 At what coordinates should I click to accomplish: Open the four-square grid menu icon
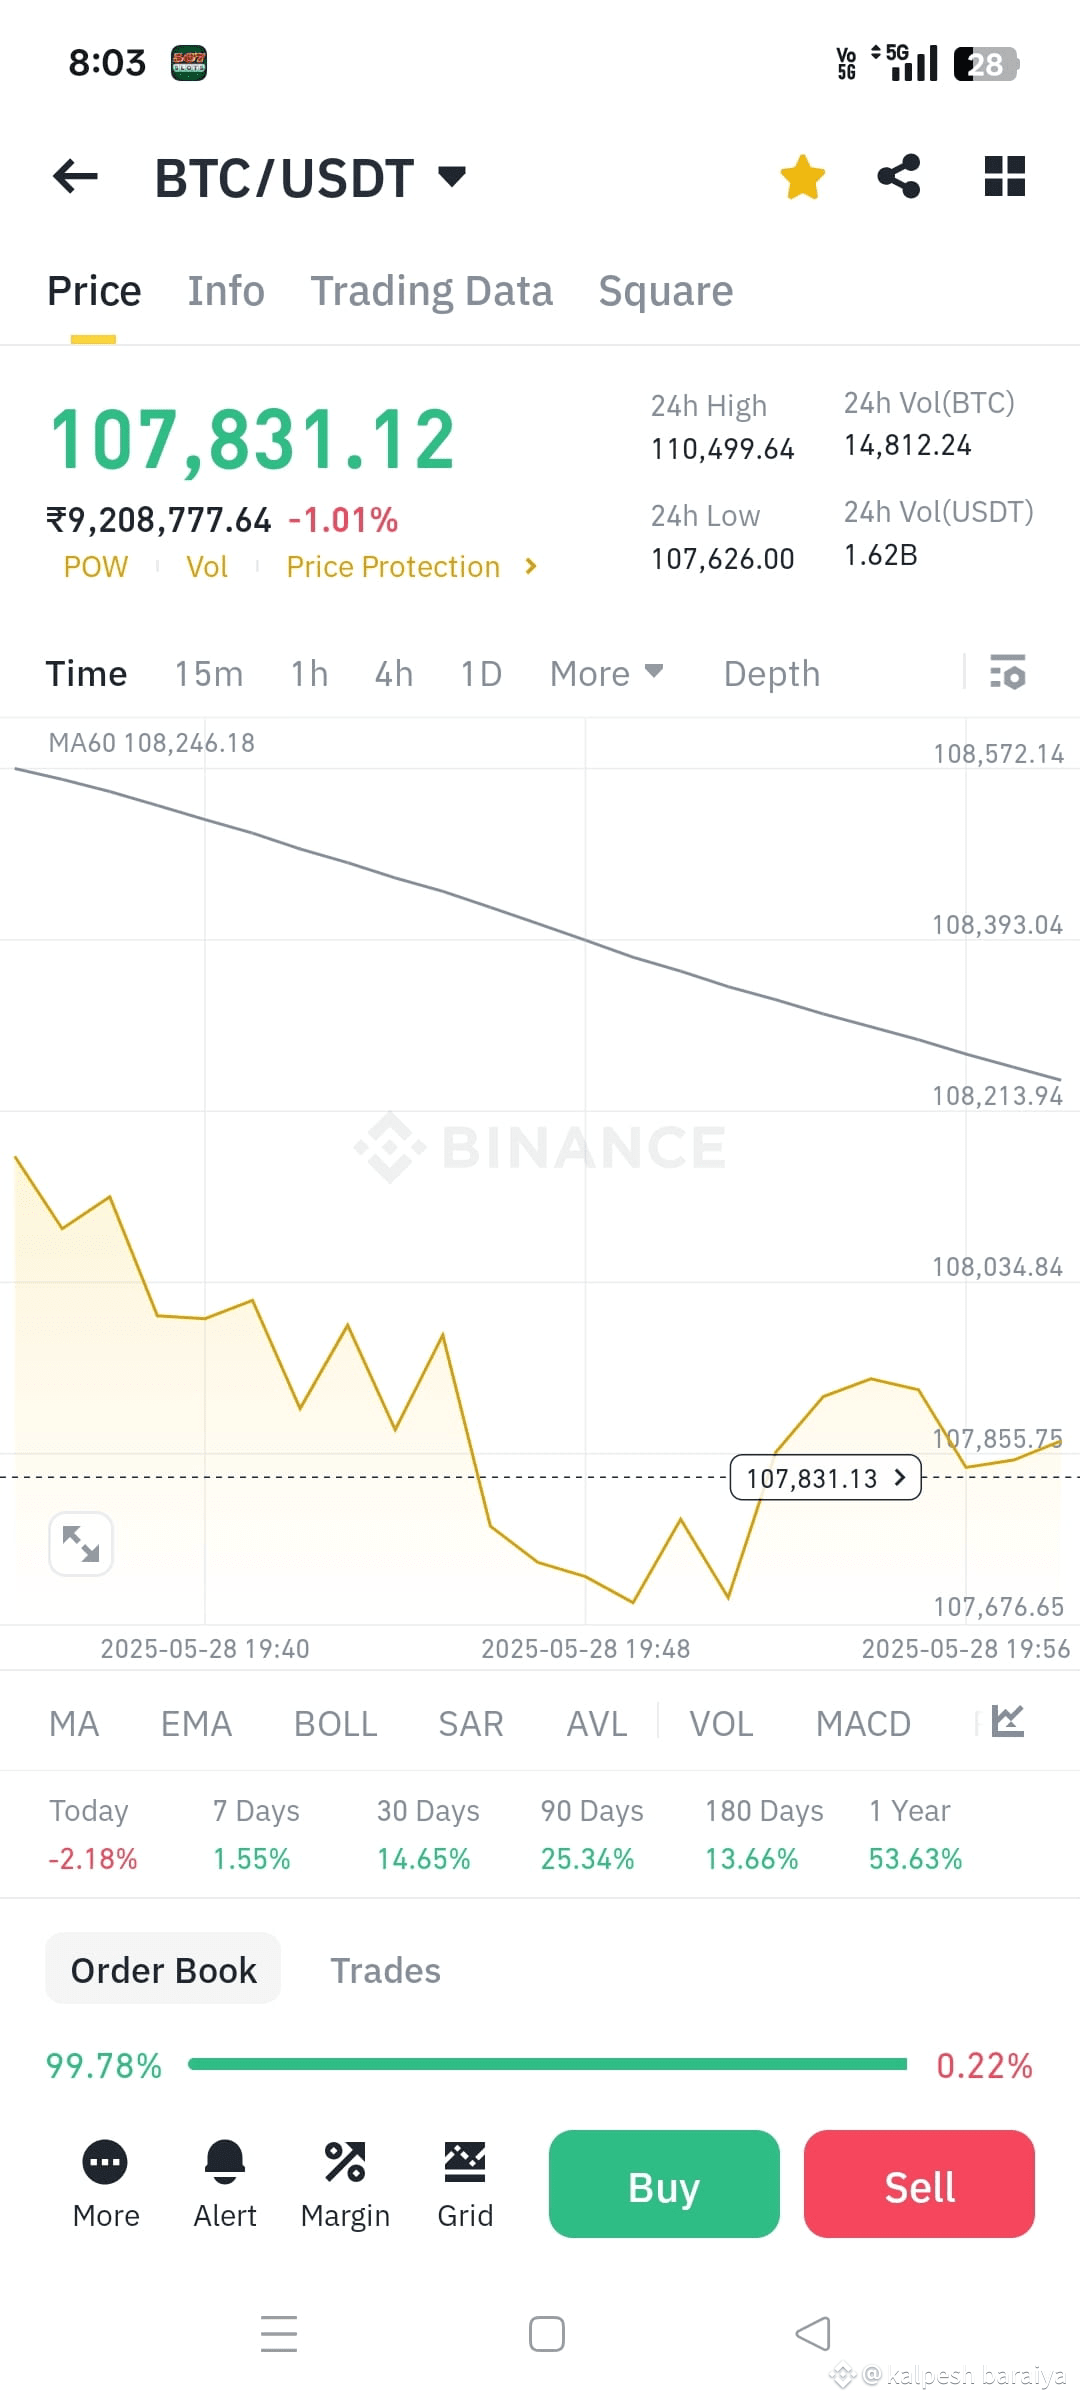1005,176
